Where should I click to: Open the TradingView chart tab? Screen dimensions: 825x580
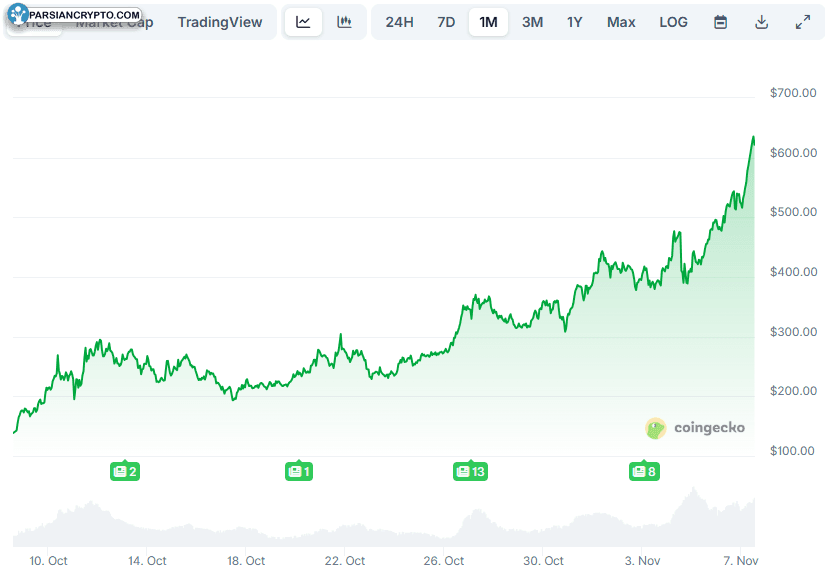220,22
